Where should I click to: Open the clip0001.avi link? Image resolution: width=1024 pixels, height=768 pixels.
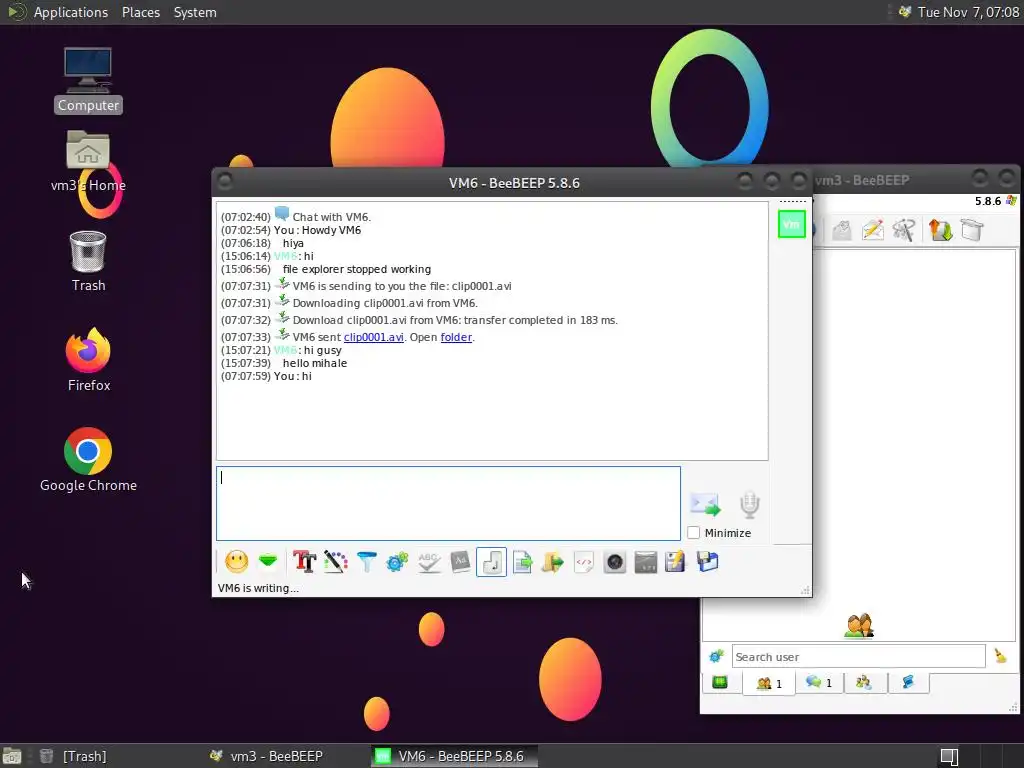374,337
